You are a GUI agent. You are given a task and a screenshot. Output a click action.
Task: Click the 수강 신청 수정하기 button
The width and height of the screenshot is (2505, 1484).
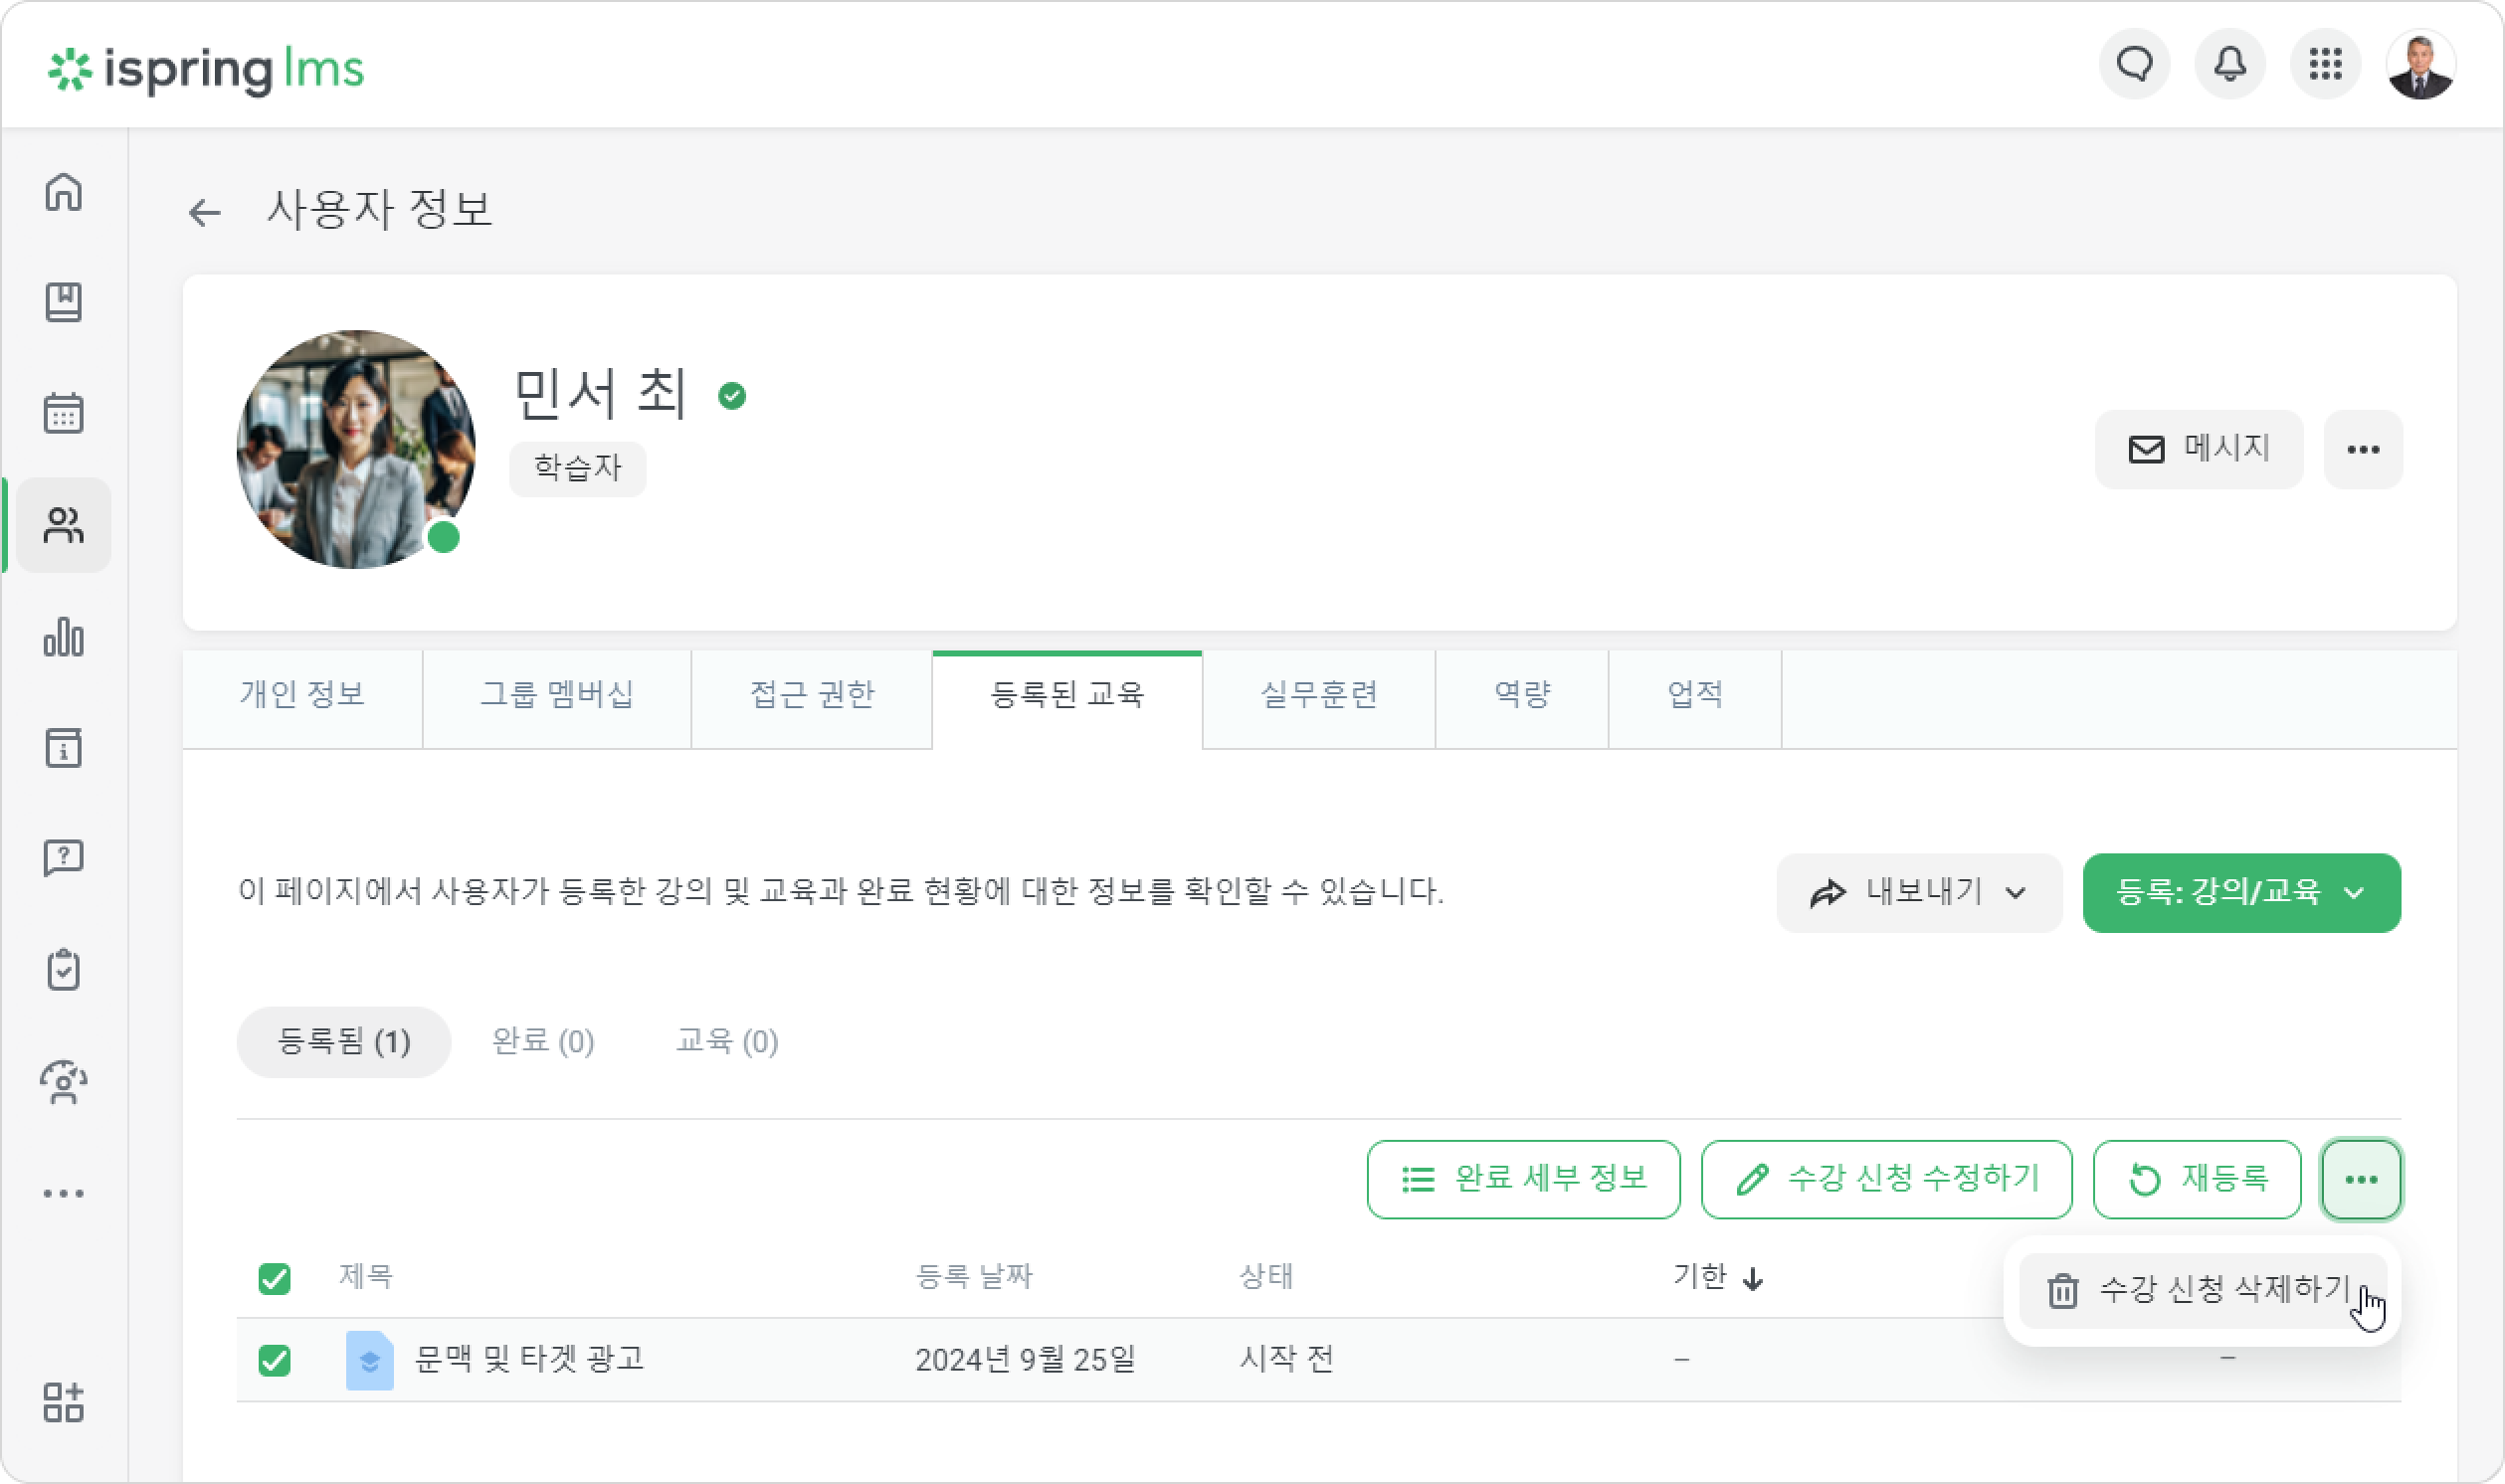point(1886,1179)
